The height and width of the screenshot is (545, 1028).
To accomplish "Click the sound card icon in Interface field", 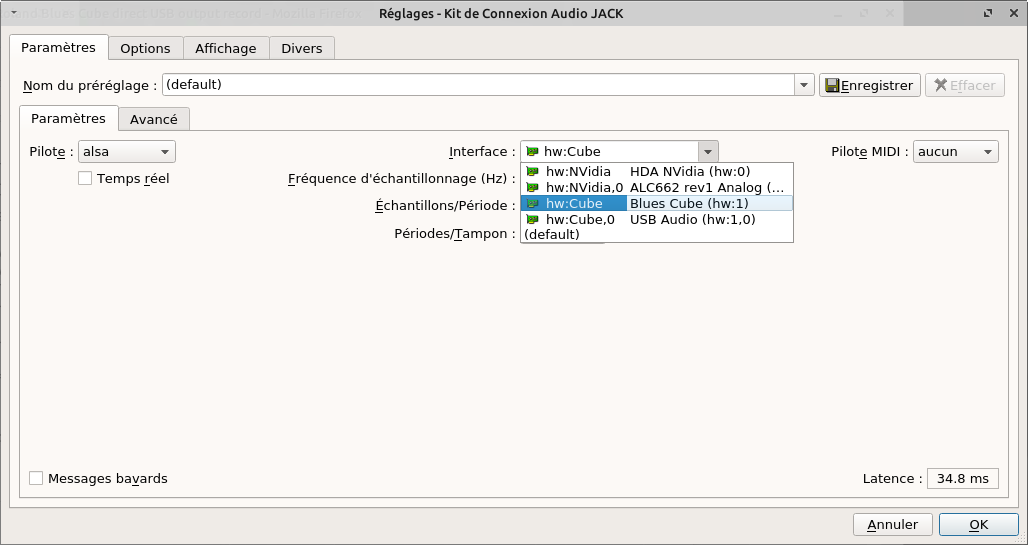I will tap(532, 152).
